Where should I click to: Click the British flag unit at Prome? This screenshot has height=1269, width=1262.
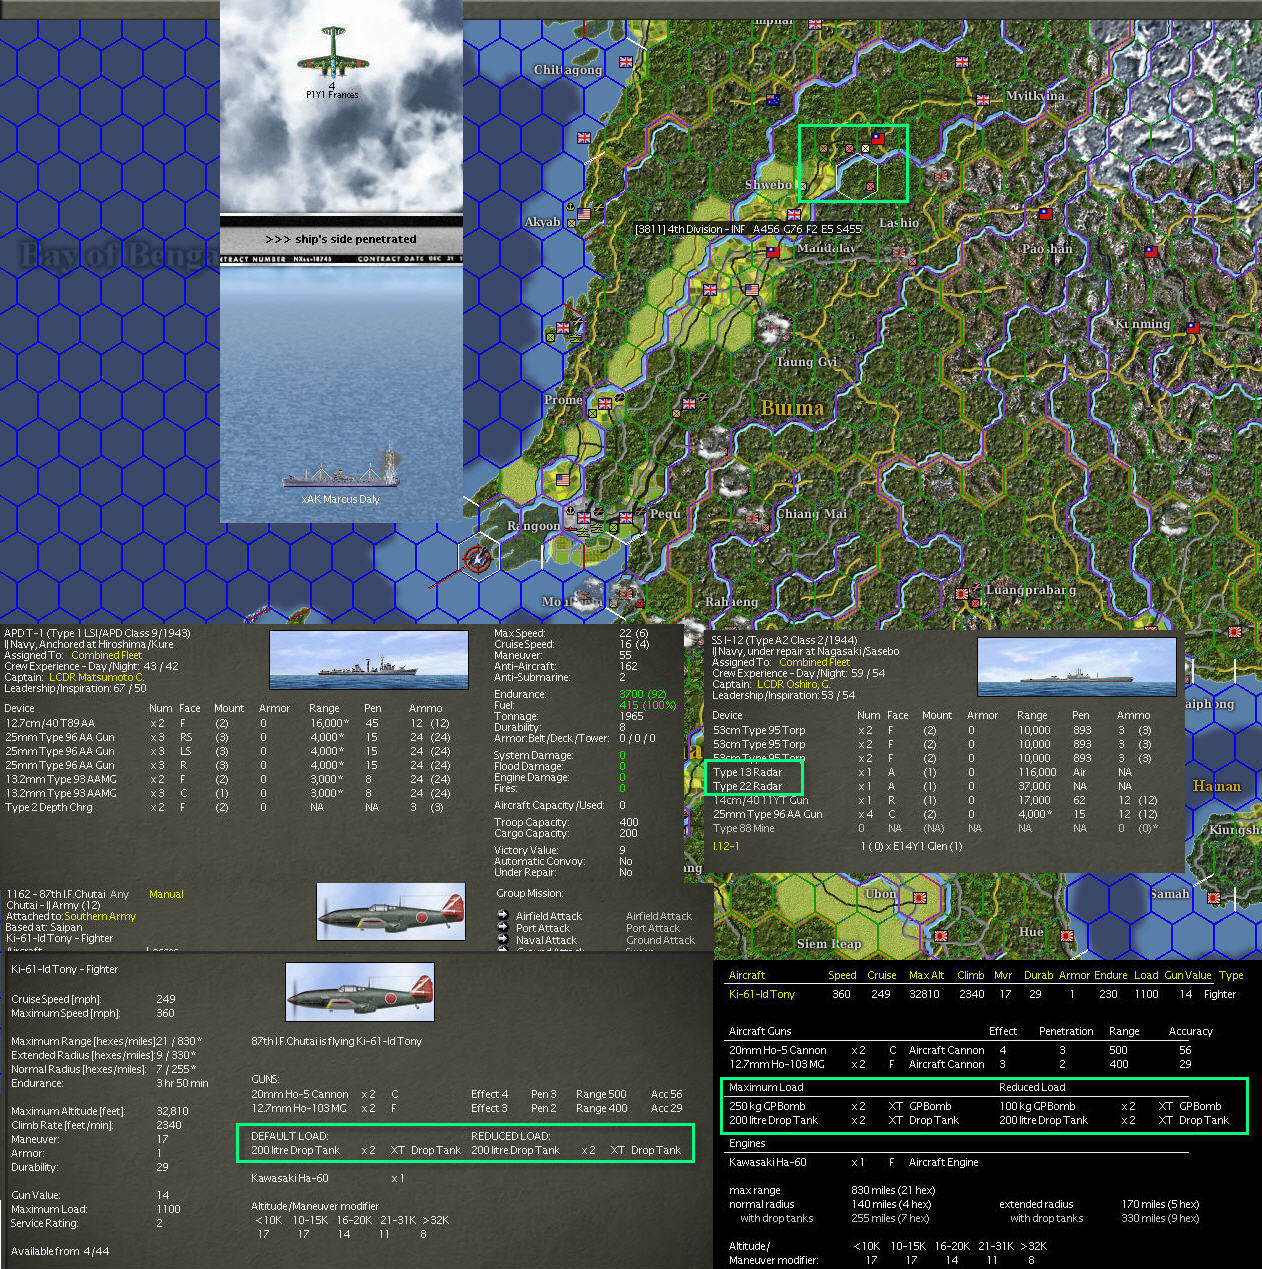[605, 402]
